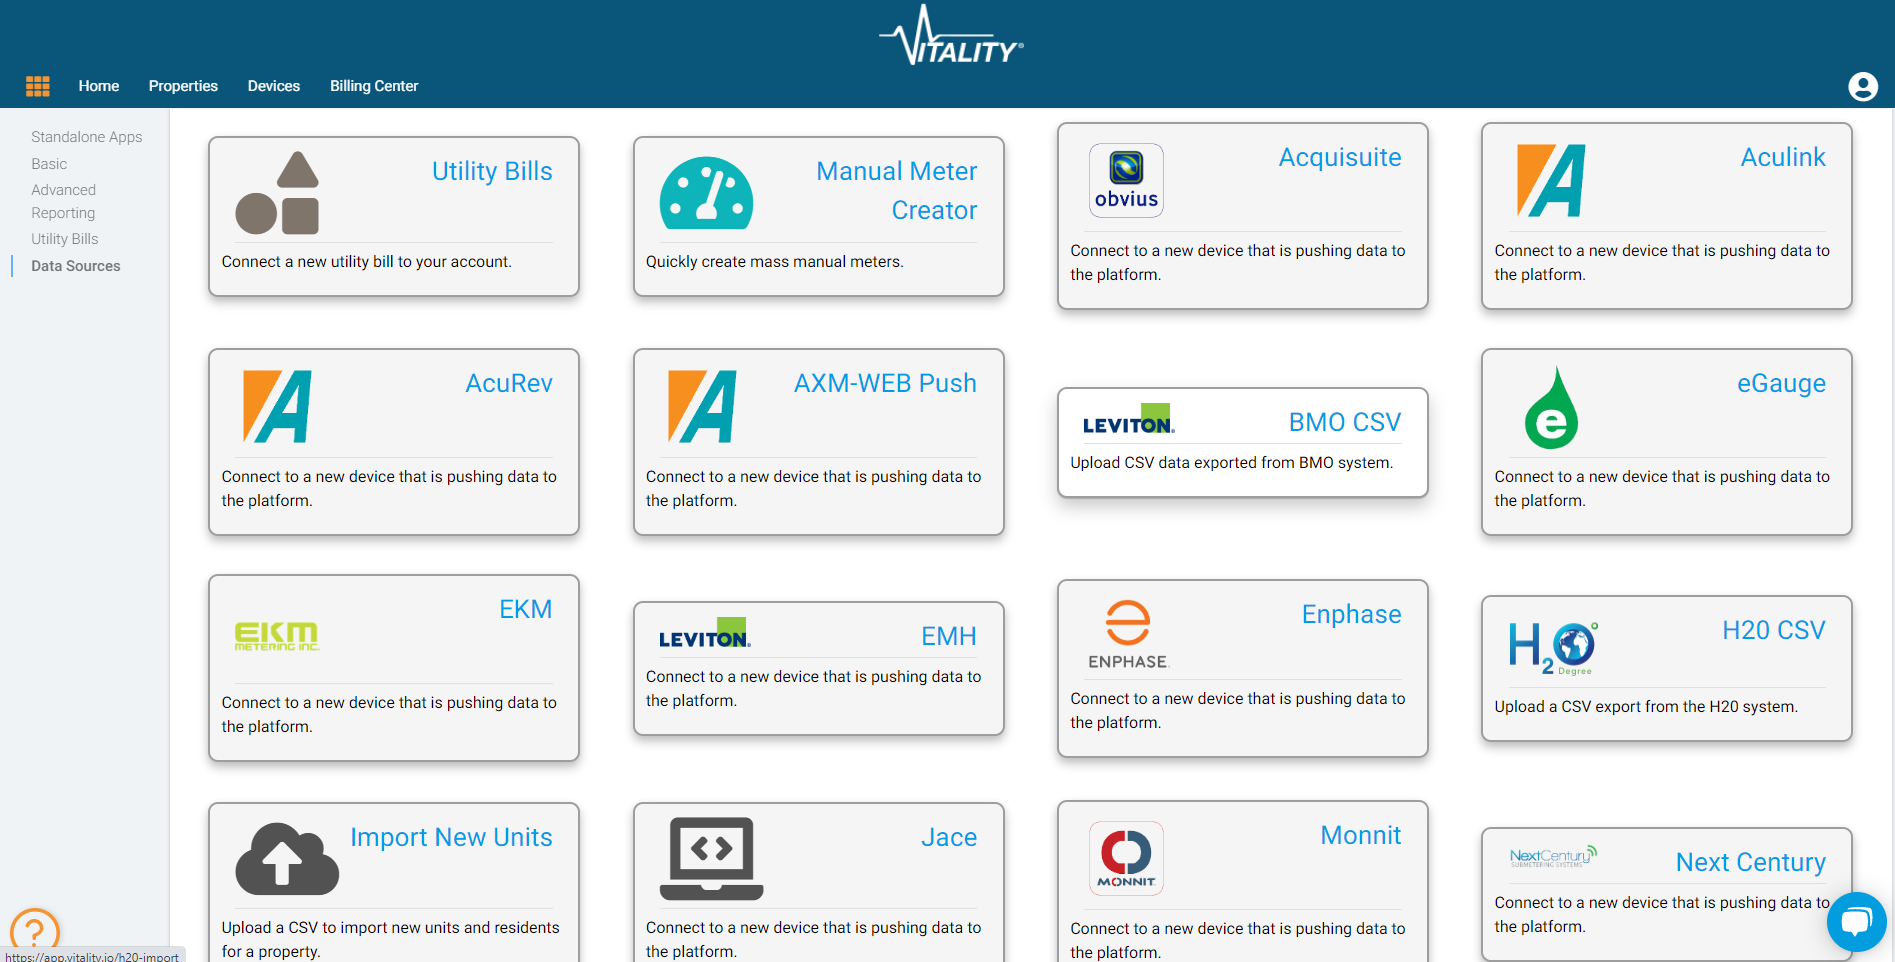Click the Obvius logo on Acquisuite card
Image resolution: width=1895 pixels, height=962 pixels.
[1126, 180]
